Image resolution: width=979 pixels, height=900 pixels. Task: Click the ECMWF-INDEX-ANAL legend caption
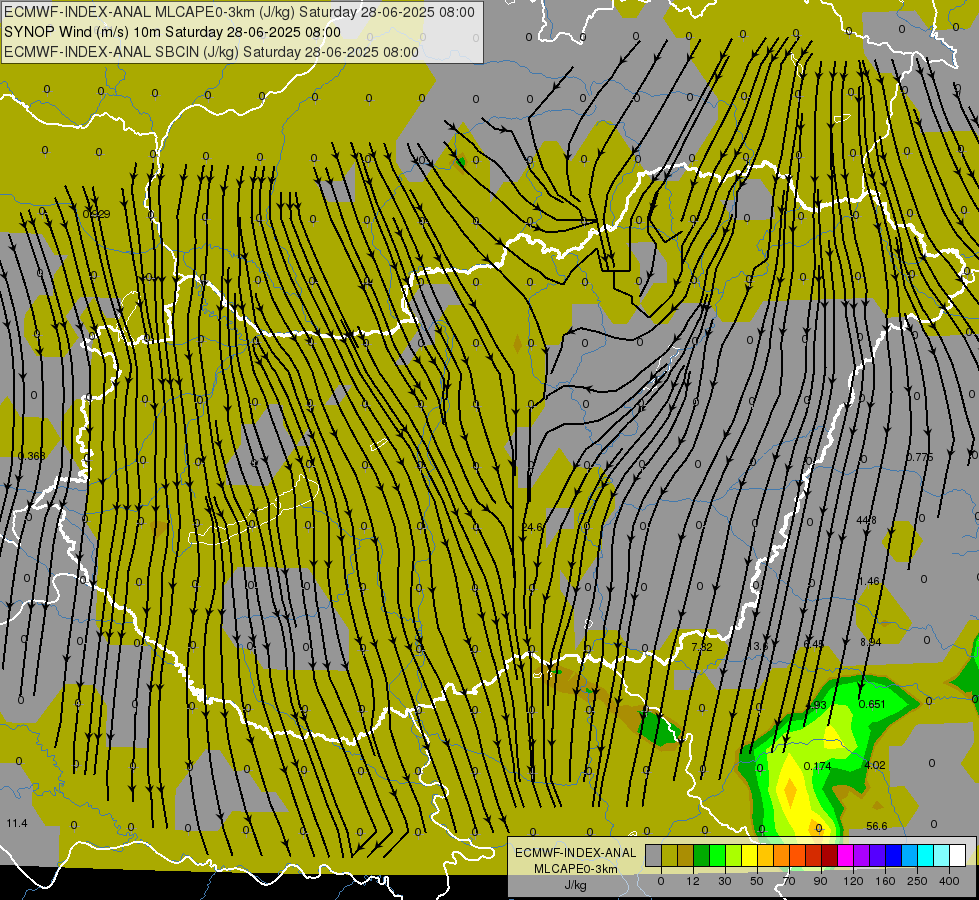575,853
